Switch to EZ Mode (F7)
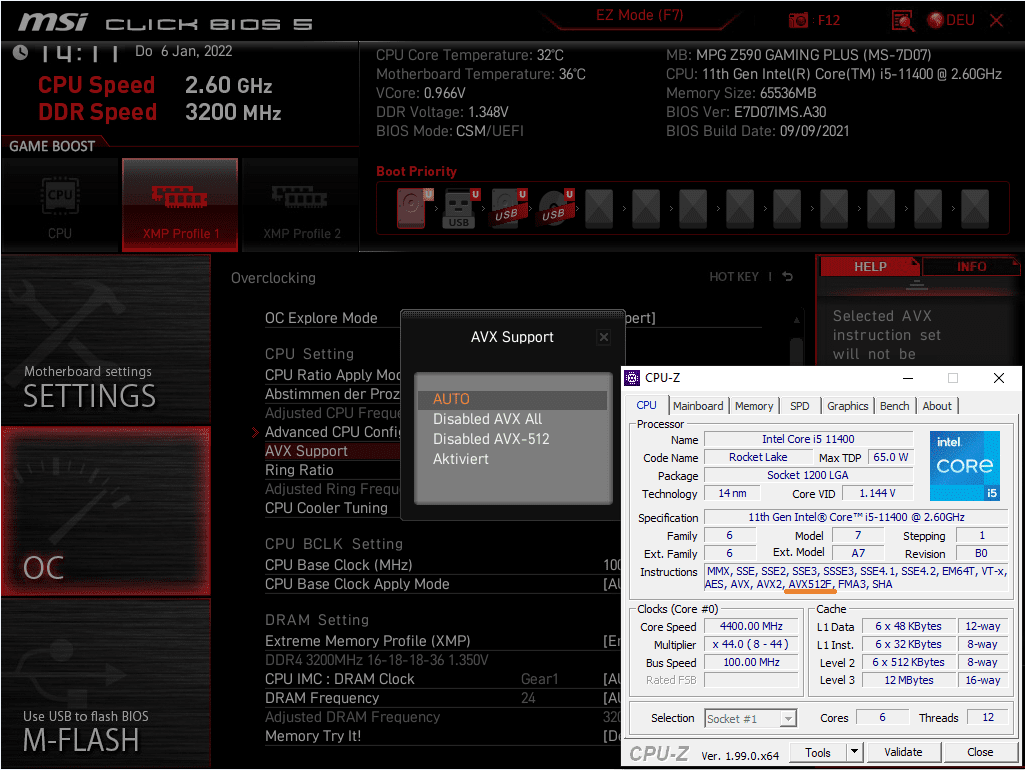Screen dimensions: 1025x770 tap(639, 15)
